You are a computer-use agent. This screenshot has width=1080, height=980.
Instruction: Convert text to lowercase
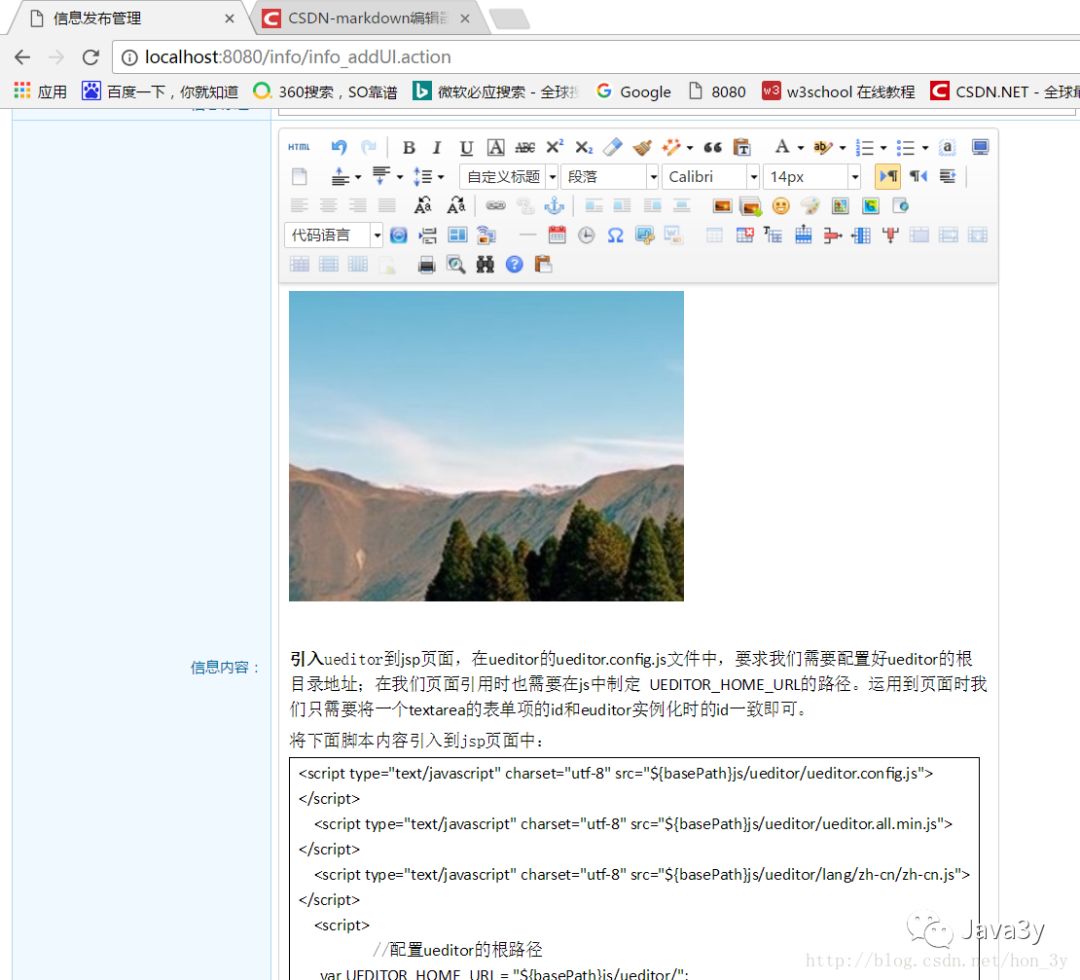[456, 206]
